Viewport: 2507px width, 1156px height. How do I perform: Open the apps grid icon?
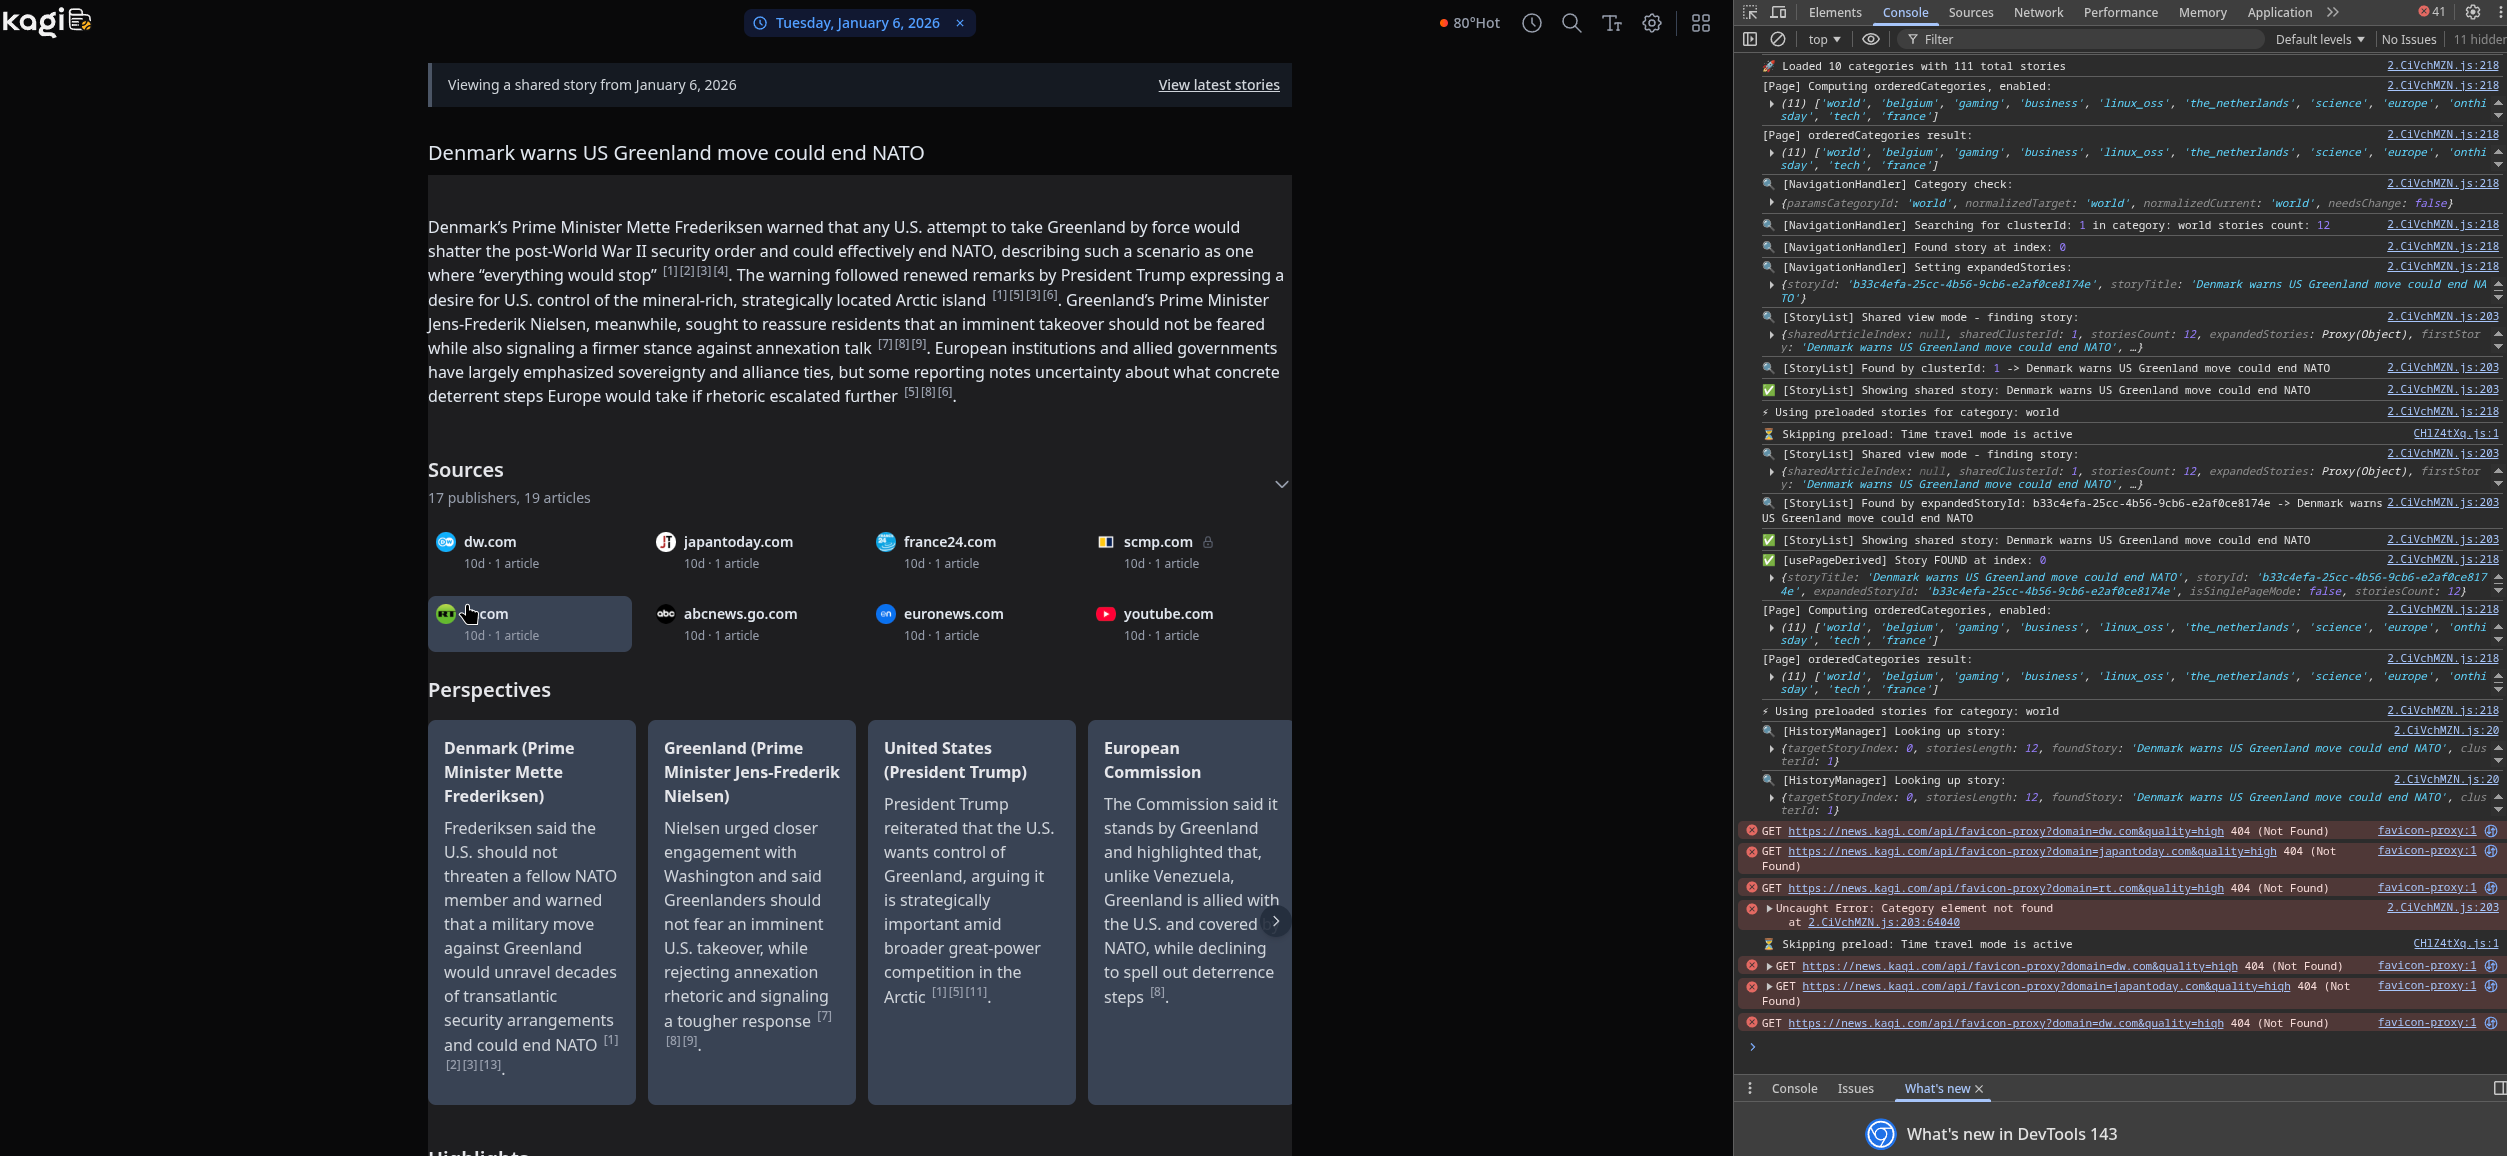pyautogui.click(x=1700, y=23)
